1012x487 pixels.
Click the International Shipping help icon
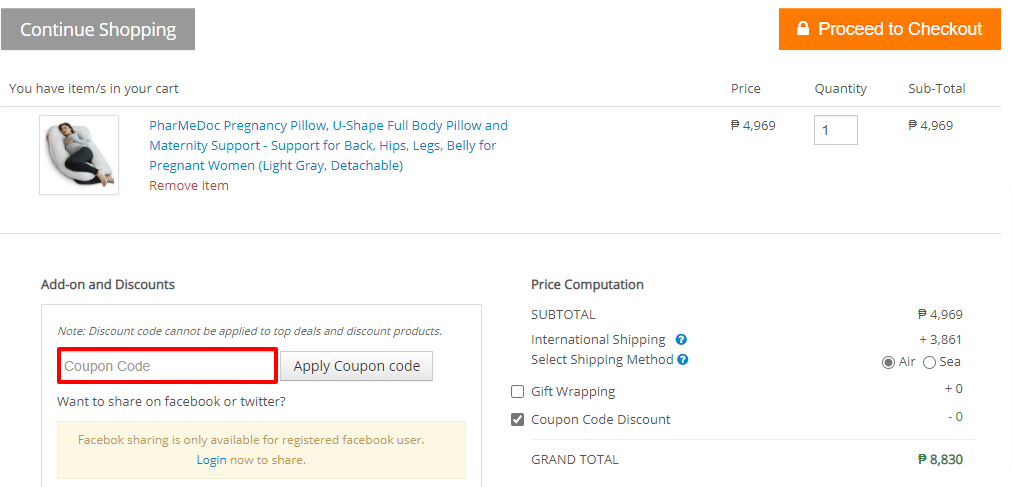coord(681,339)
